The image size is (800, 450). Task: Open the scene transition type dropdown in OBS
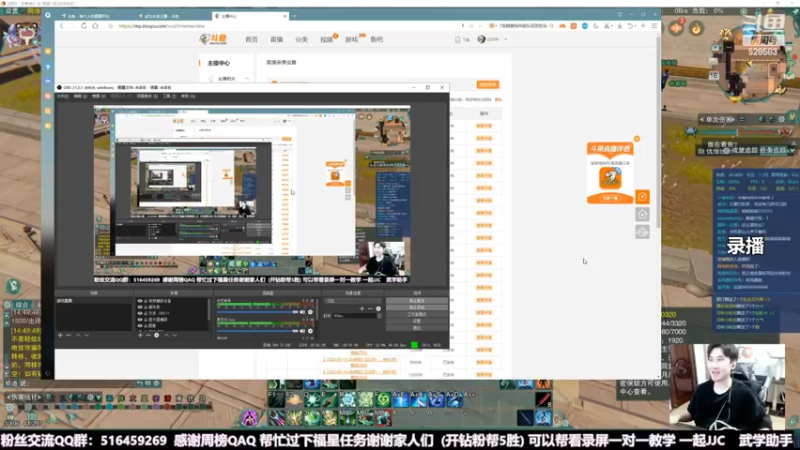tap(353, 301)
